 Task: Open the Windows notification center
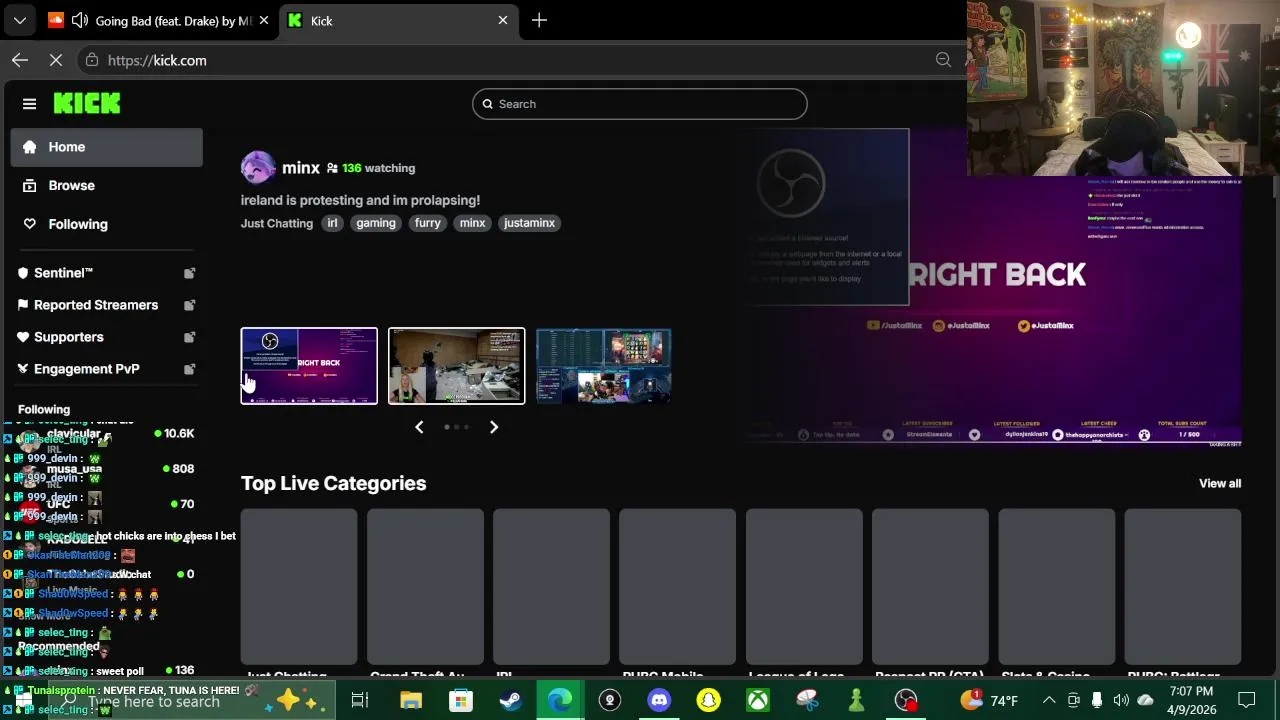pos(1247,700)
